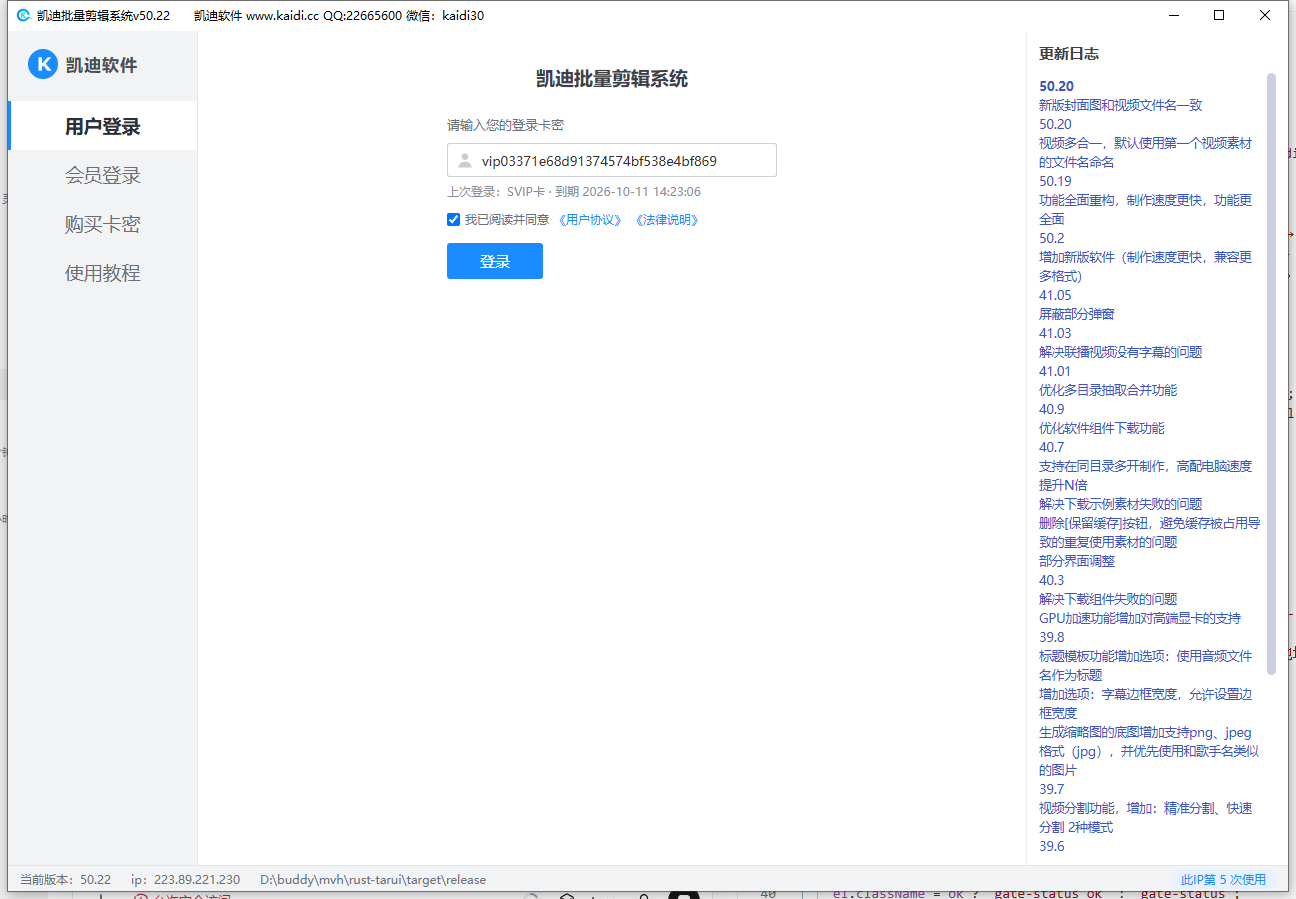Click the ip: 223.89.221.230 status text
The height and width of the screenshot is (899, 1296).
186,880
